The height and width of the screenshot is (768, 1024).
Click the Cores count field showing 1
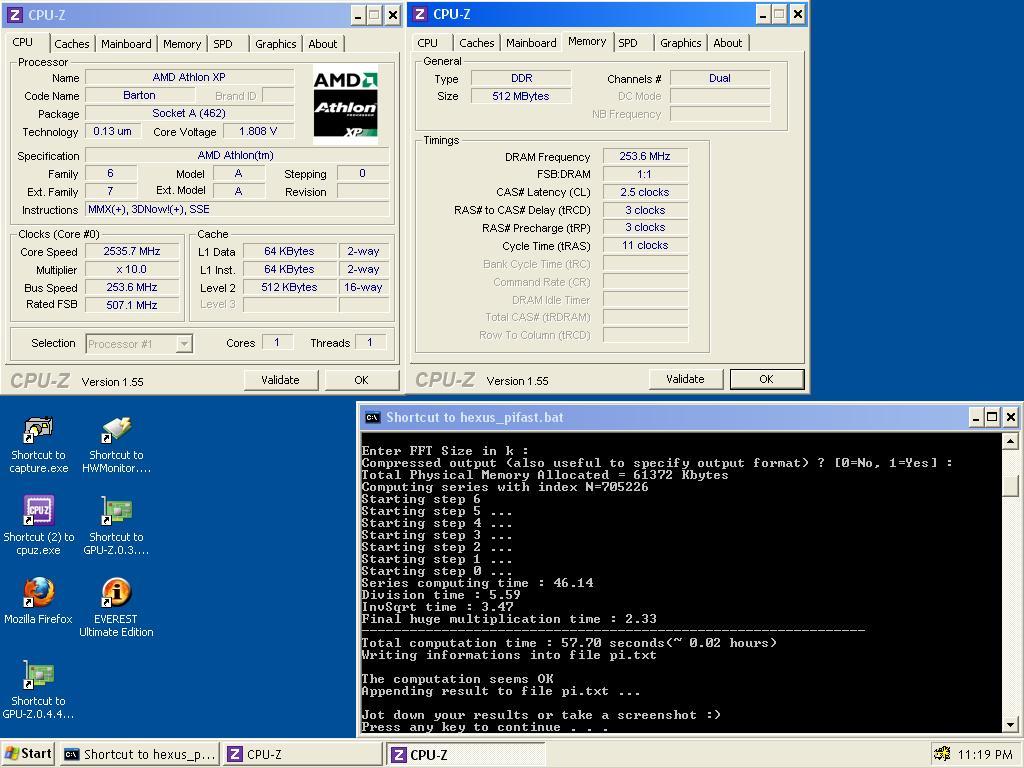point(277,343)
